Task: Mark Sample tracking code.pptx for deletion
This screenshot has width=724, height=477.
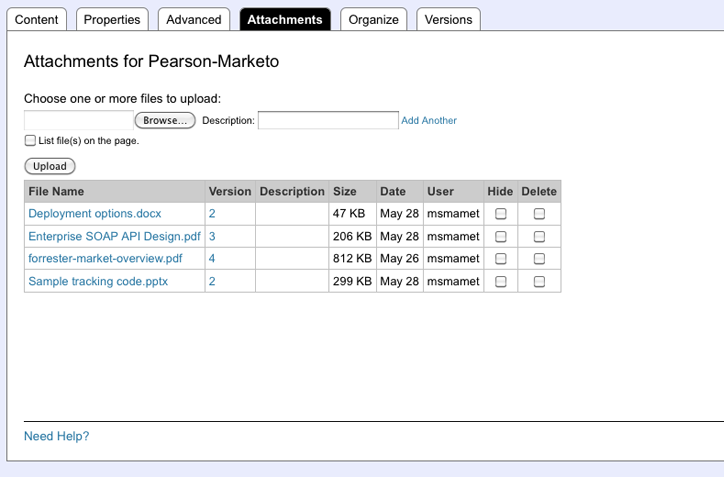Action: tap(539, 282)
